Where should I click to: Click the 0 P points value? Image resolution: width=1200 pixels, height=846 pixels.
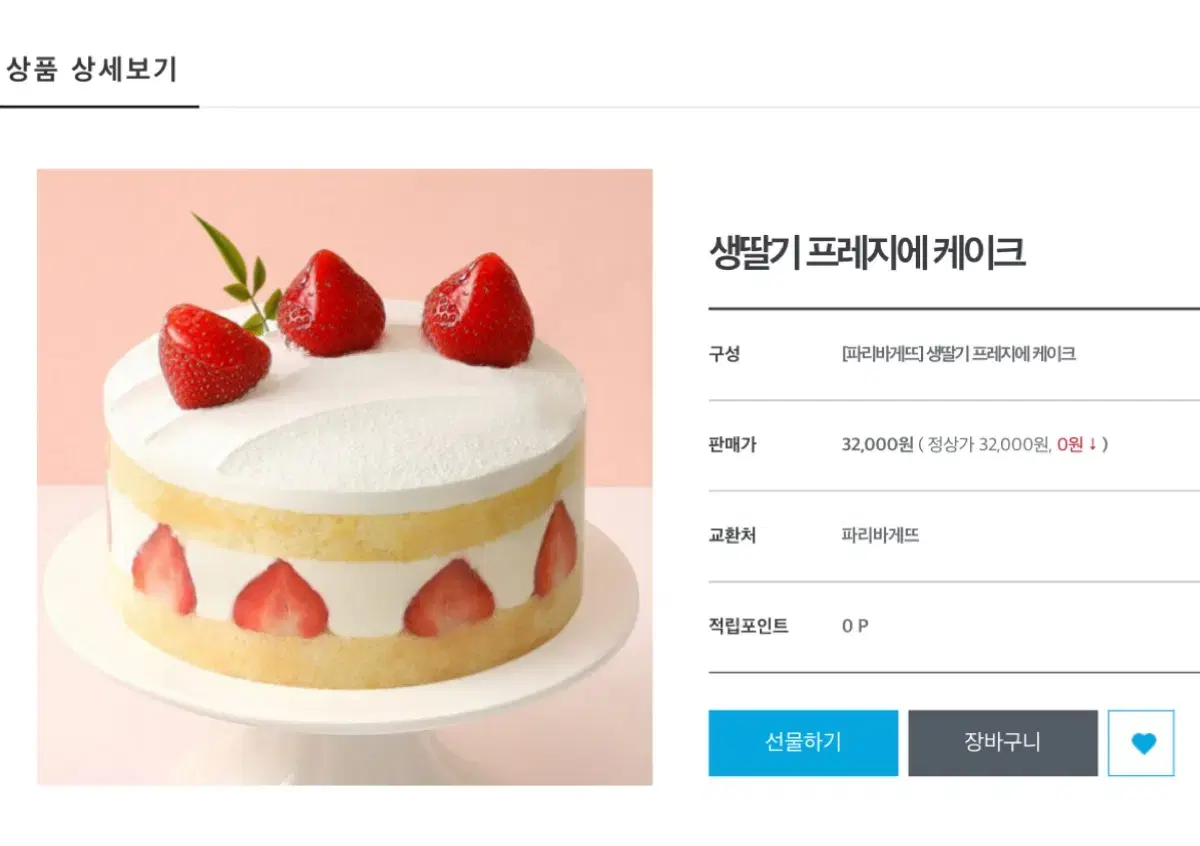coord(855,626)
